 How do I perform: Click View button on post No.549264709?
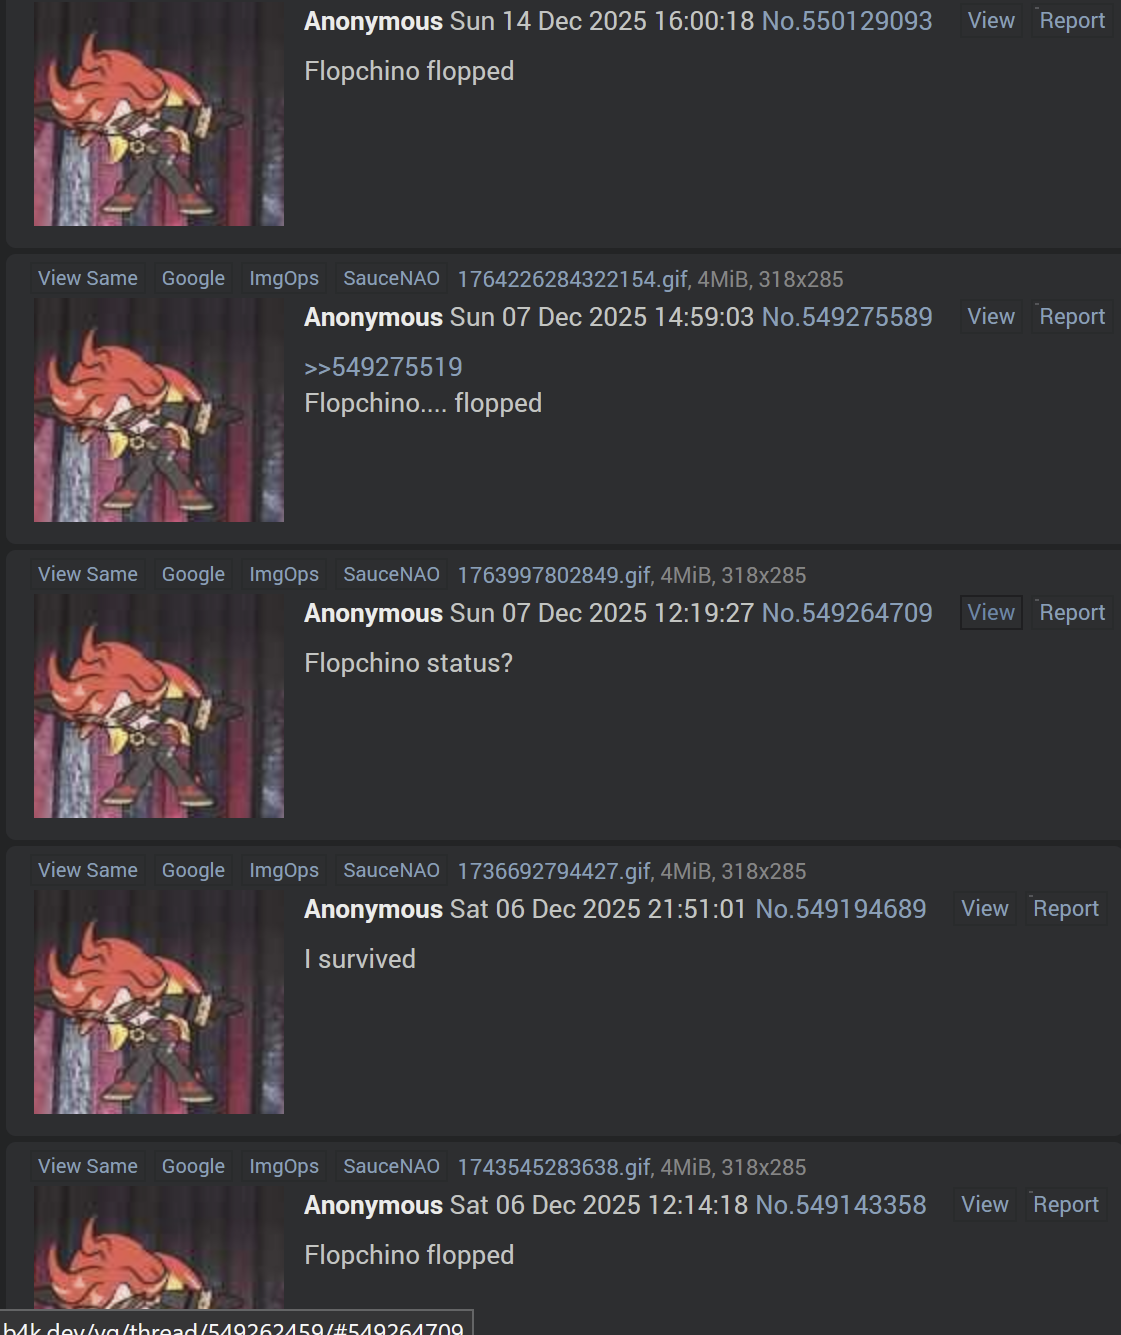[990, 613]
